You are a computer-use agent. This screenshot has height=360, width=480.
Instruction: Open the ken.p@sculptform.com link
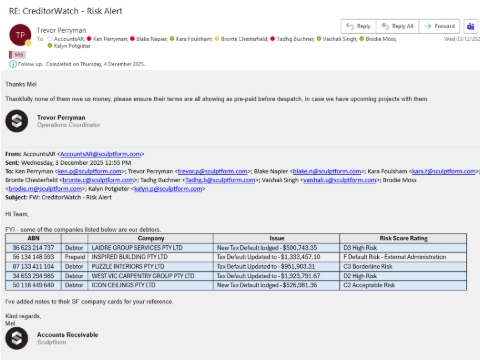tap(89, 171)
